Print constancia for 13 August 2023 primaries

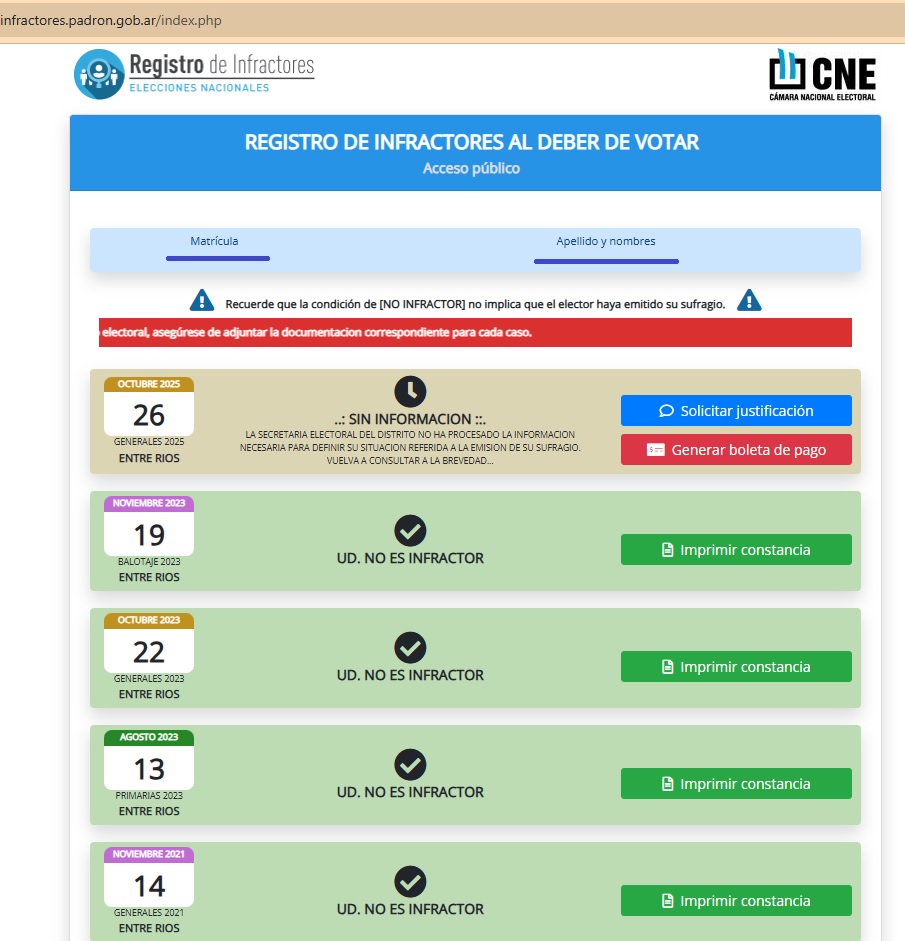pos(736,784)
